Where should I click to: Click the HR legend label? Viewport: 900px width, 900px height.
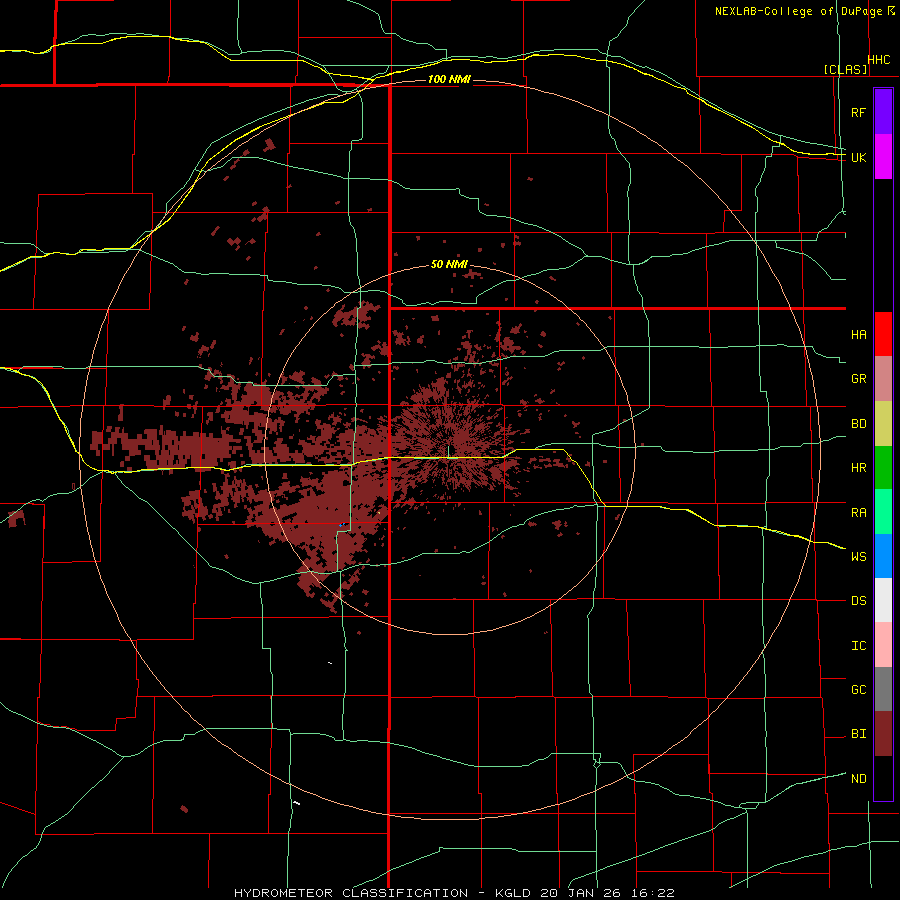[858, 468]
